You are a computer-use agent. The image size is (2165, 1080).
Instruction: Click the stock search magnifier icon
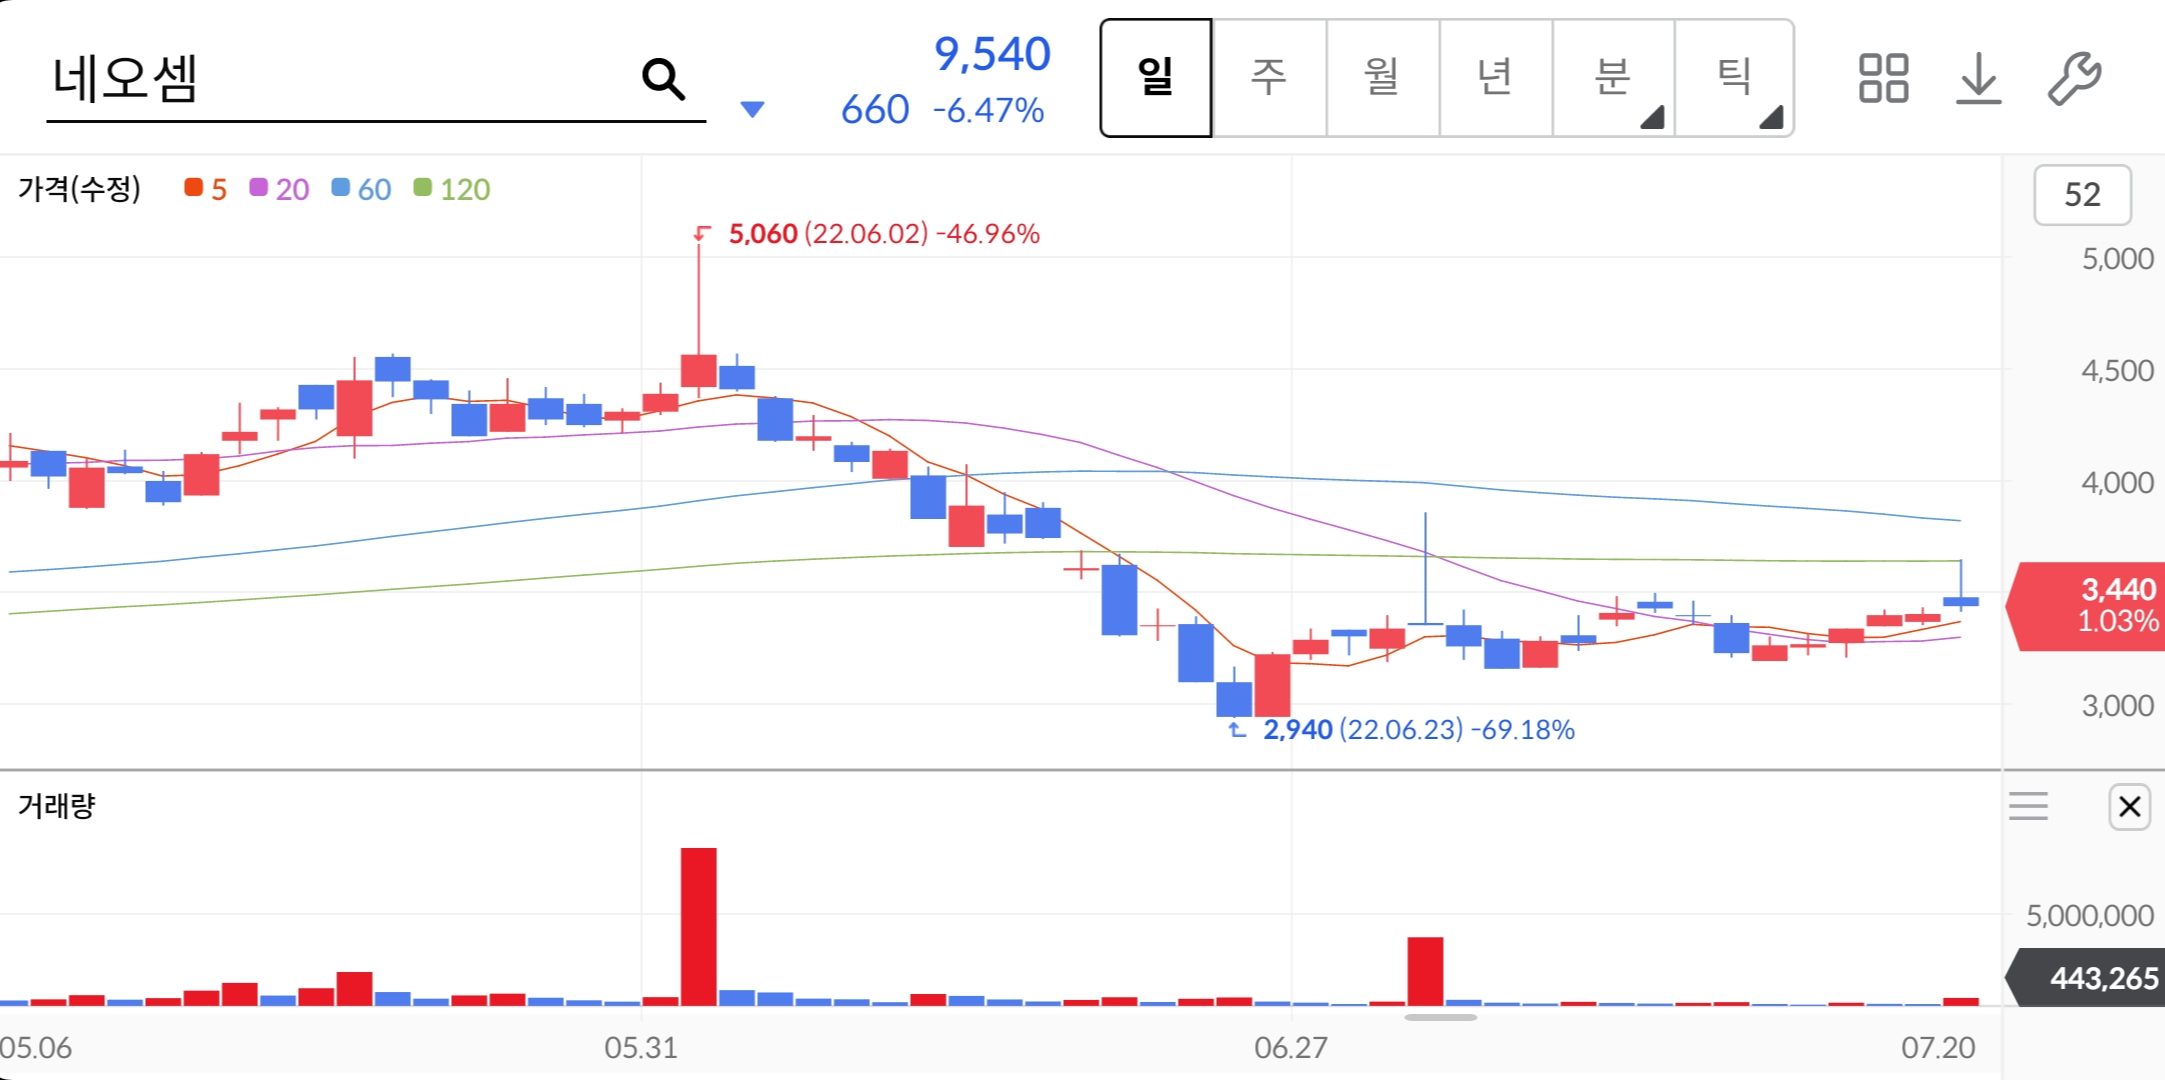click(663, 79)
